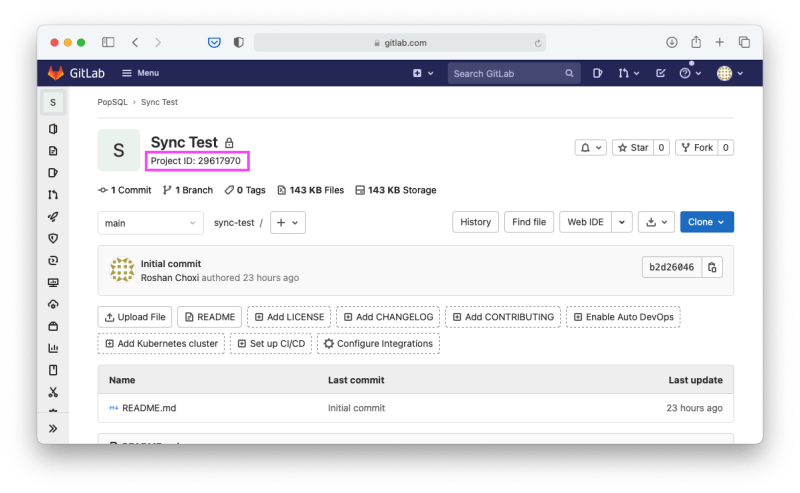Open the Menu hamburger in GitLab navbar
Image resolution: width=800 pixels, height=493 pixels.
[140, 73]
